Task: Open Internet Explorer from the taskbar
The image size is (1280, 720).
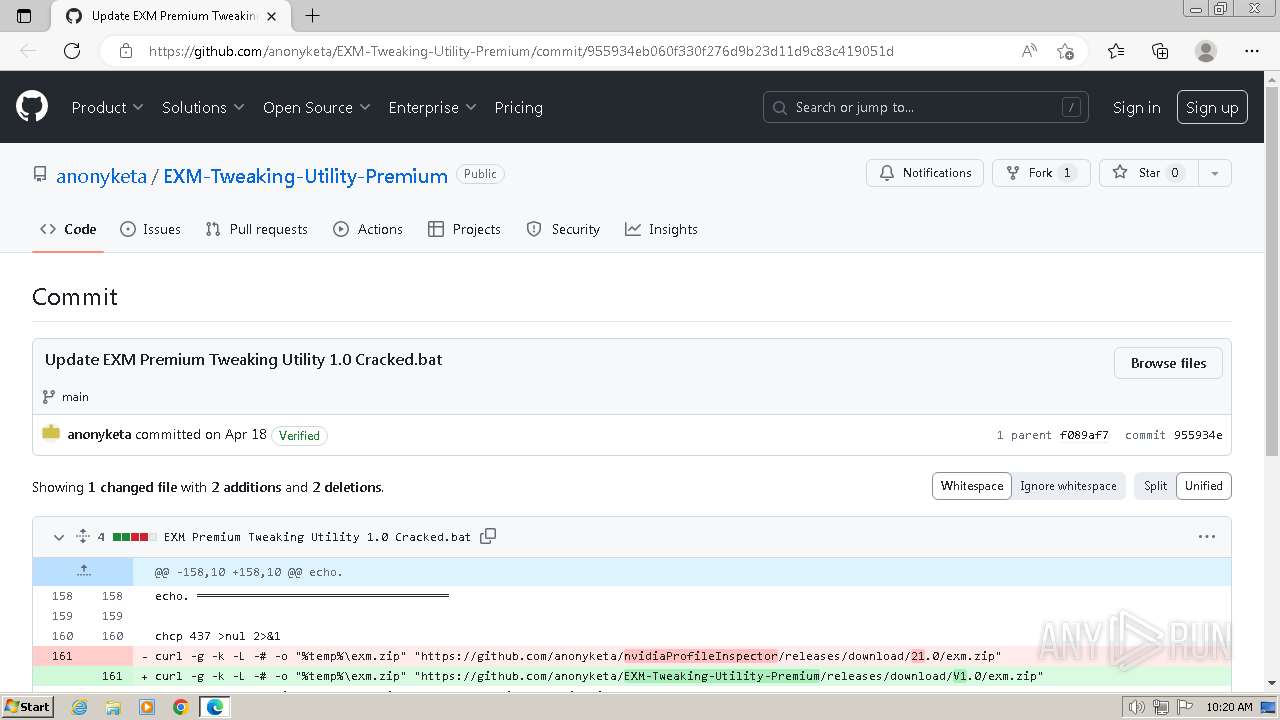Action: 80,707
